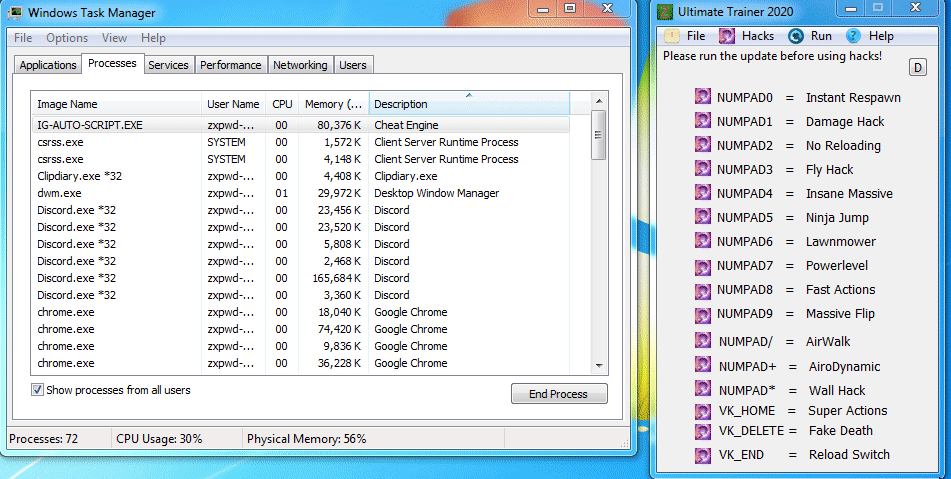Sort the list by Memory column header
951x479 pixels.
coord(333,104)
